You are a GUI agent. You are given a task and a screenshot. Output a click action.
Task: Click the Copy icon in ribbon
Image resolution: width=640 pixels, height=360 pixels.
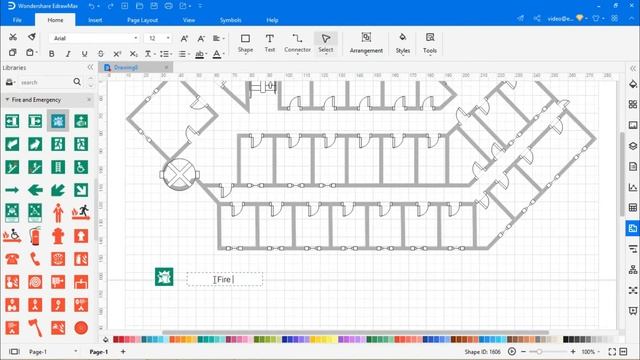(x=13, y=53)
